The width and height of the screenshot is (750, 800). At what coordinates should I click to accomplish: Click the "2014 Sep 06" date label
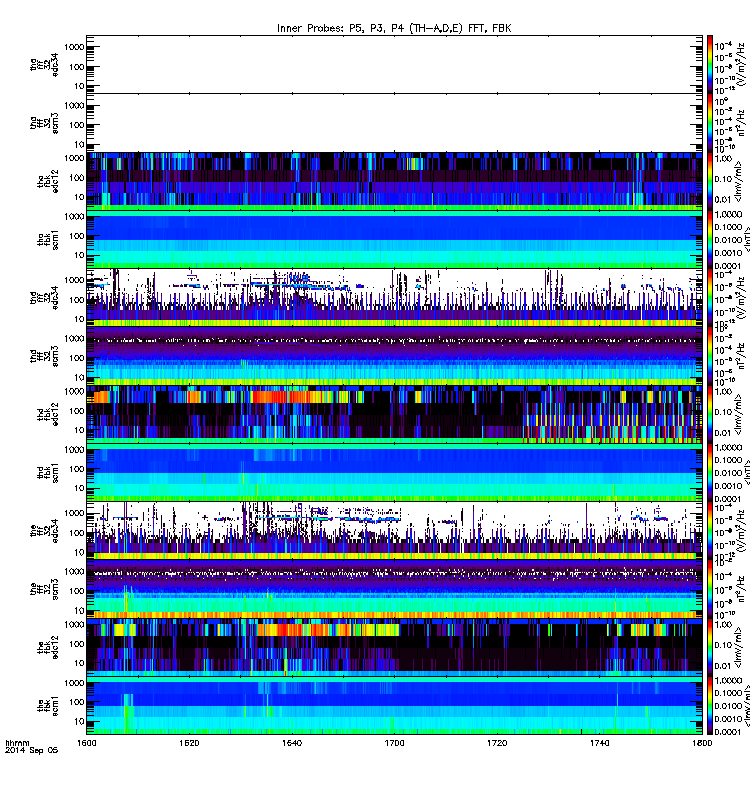[x=32, y=751]
